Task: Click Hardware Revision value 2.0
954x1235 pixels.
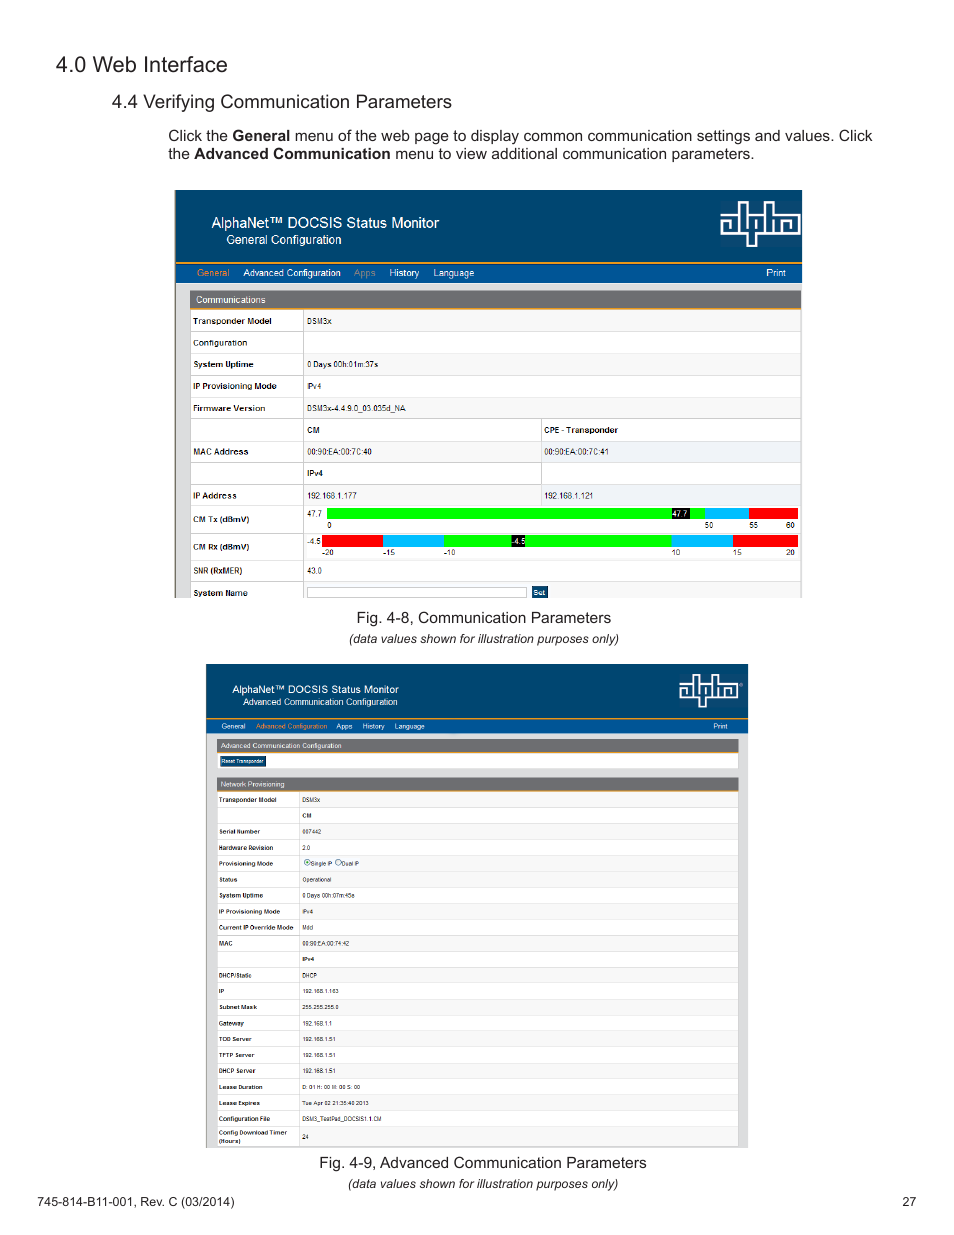Action: click(306, 848)
